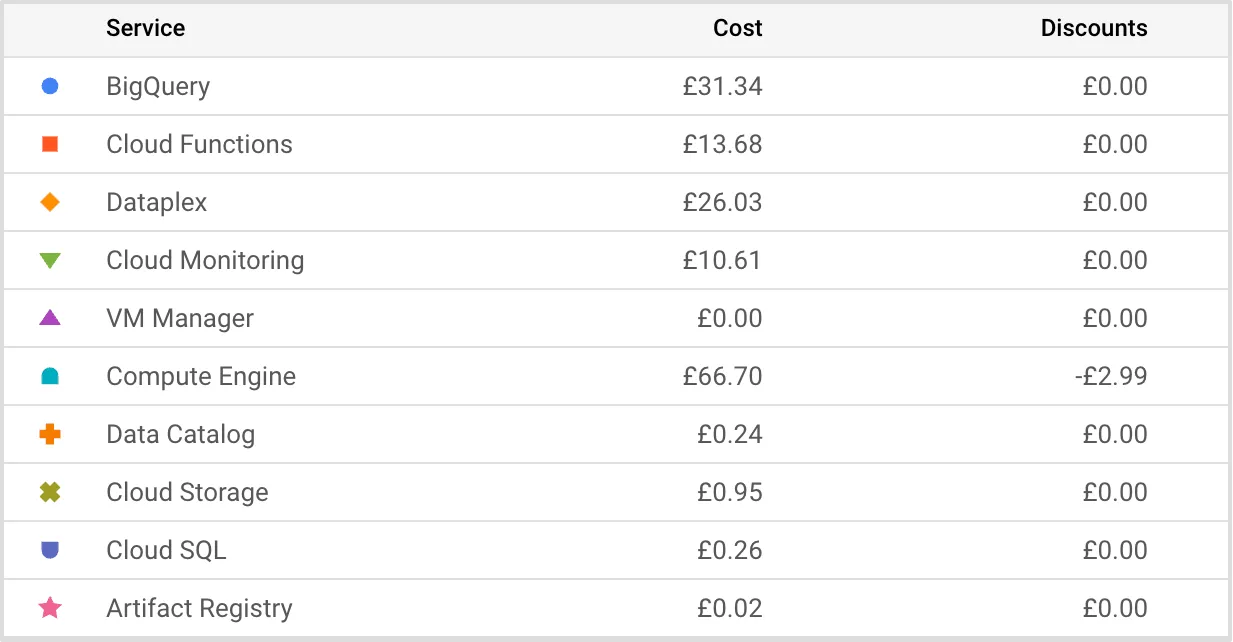Screen dimensions: 1233x642
Task: Sort by the Cost column header
Action: click(737, 28)
